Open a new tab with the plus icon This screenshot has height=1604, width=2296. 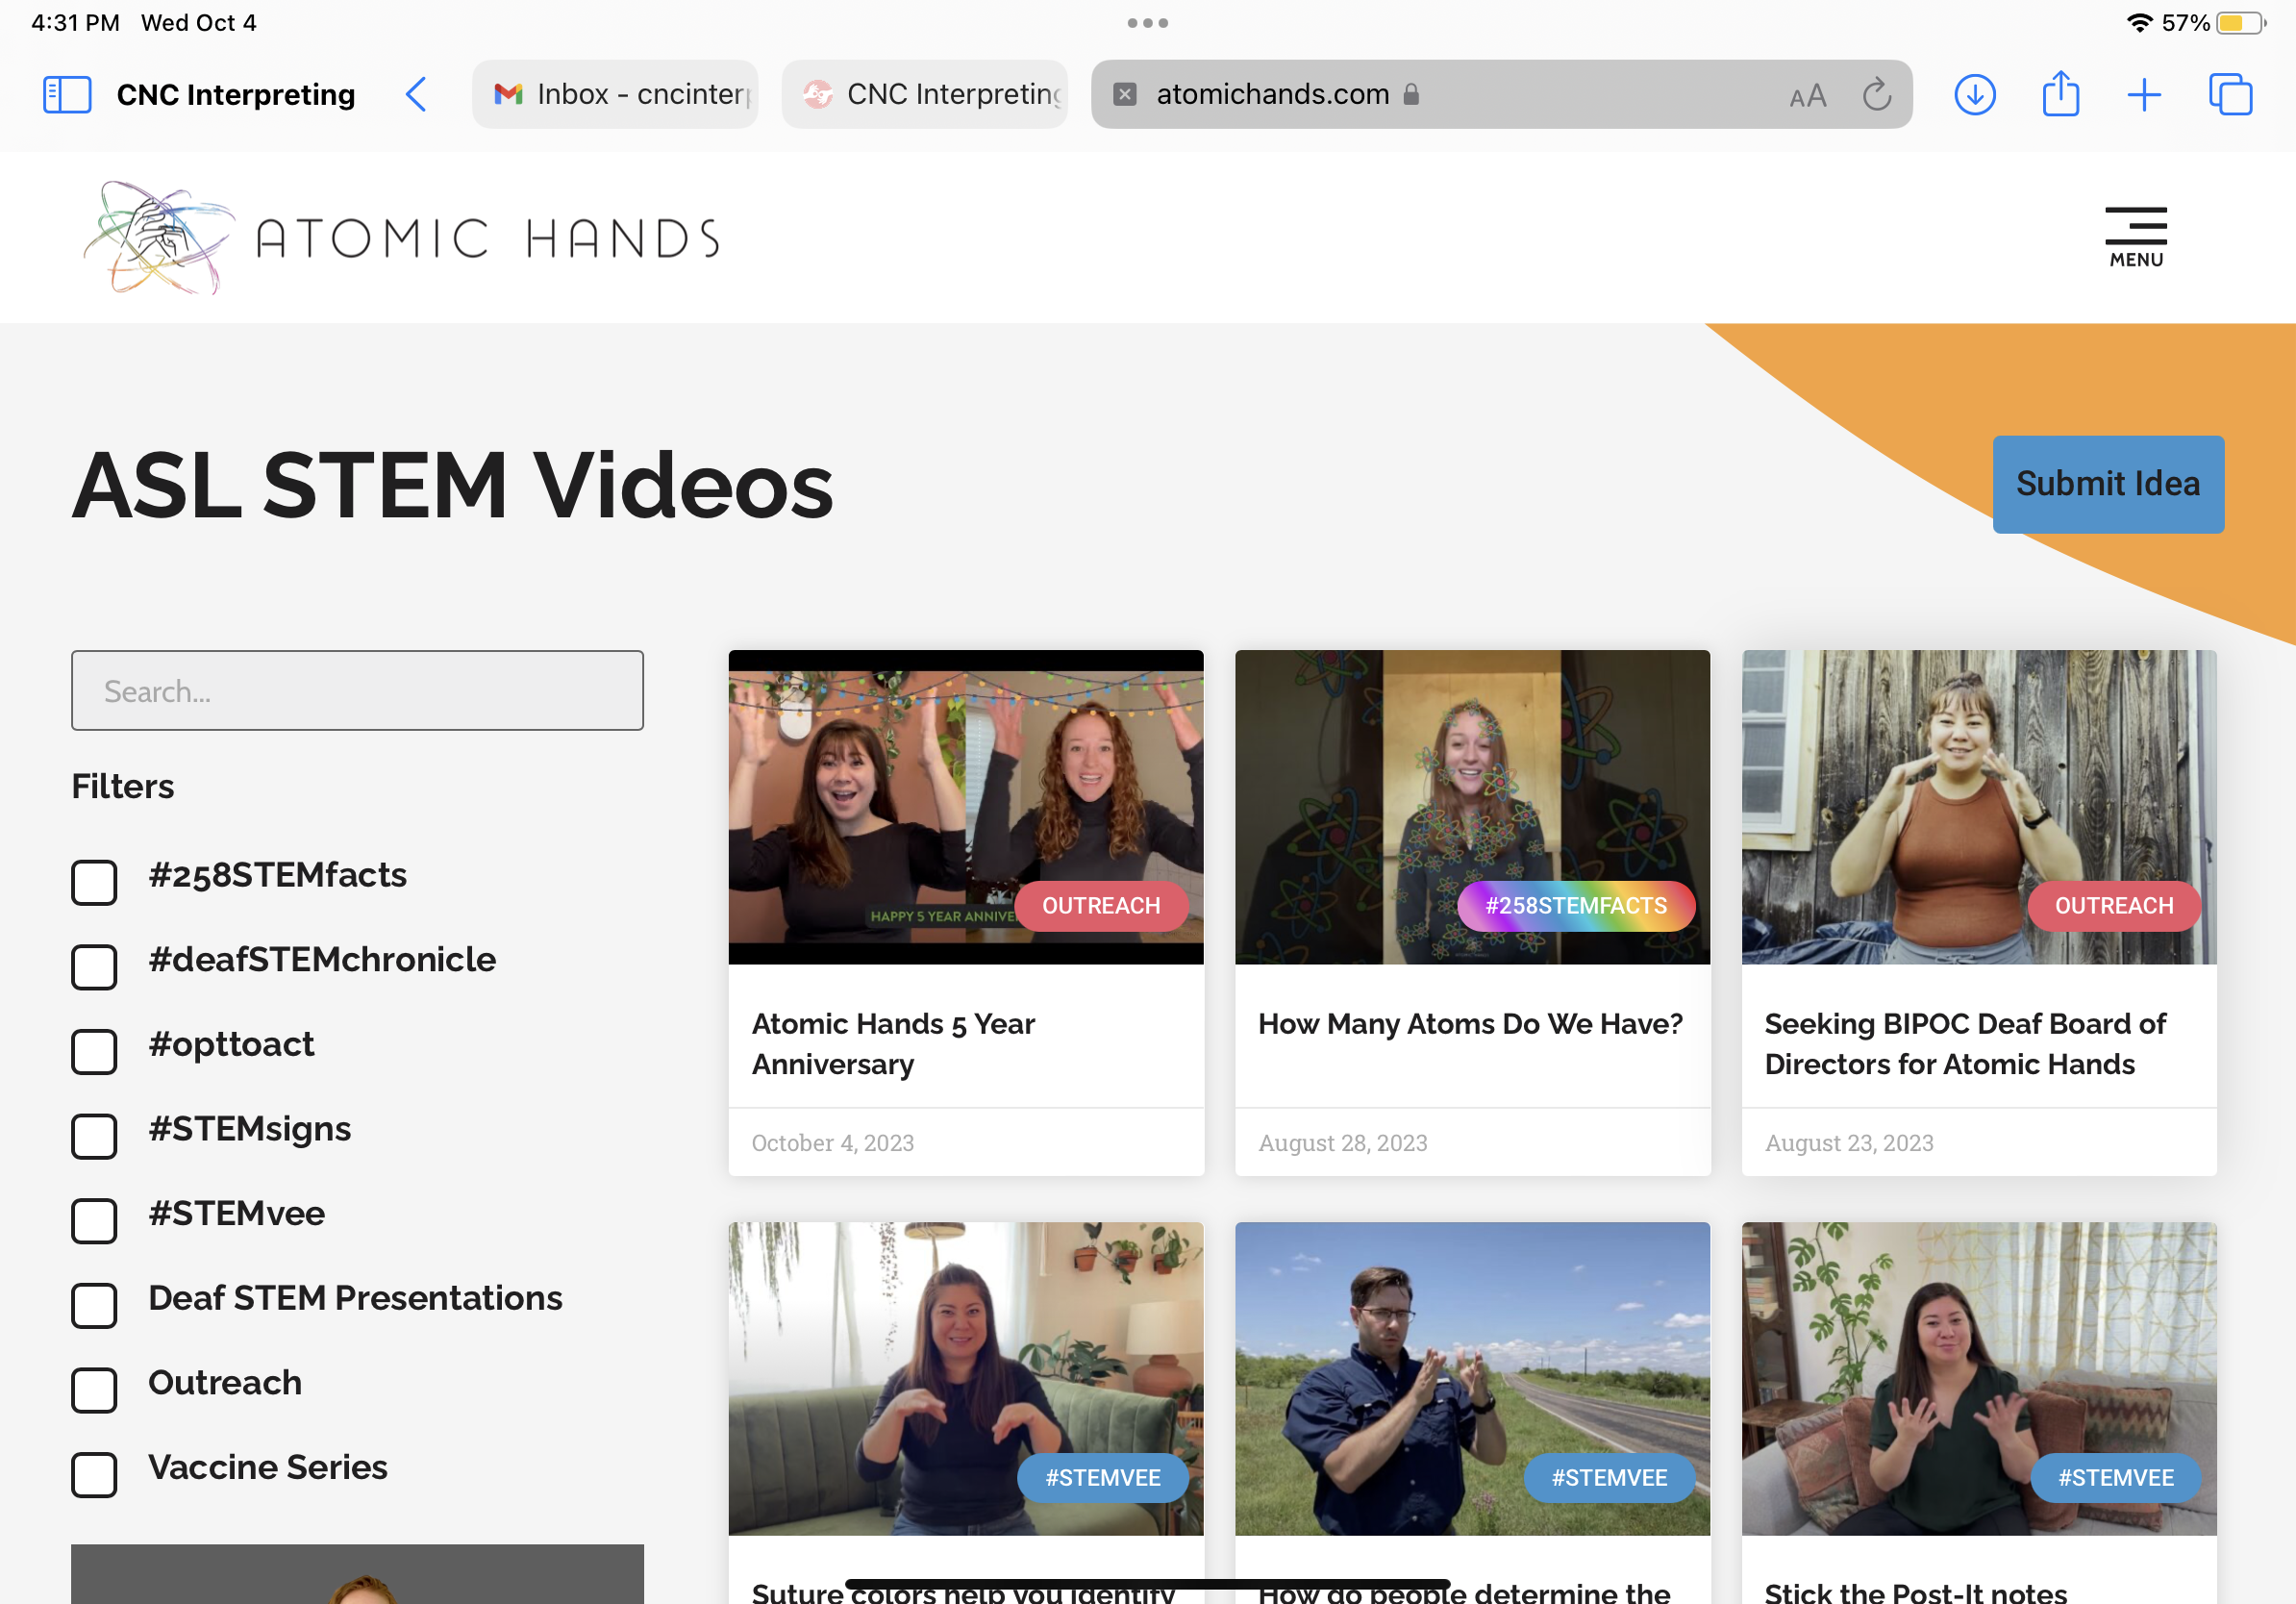2143,95
